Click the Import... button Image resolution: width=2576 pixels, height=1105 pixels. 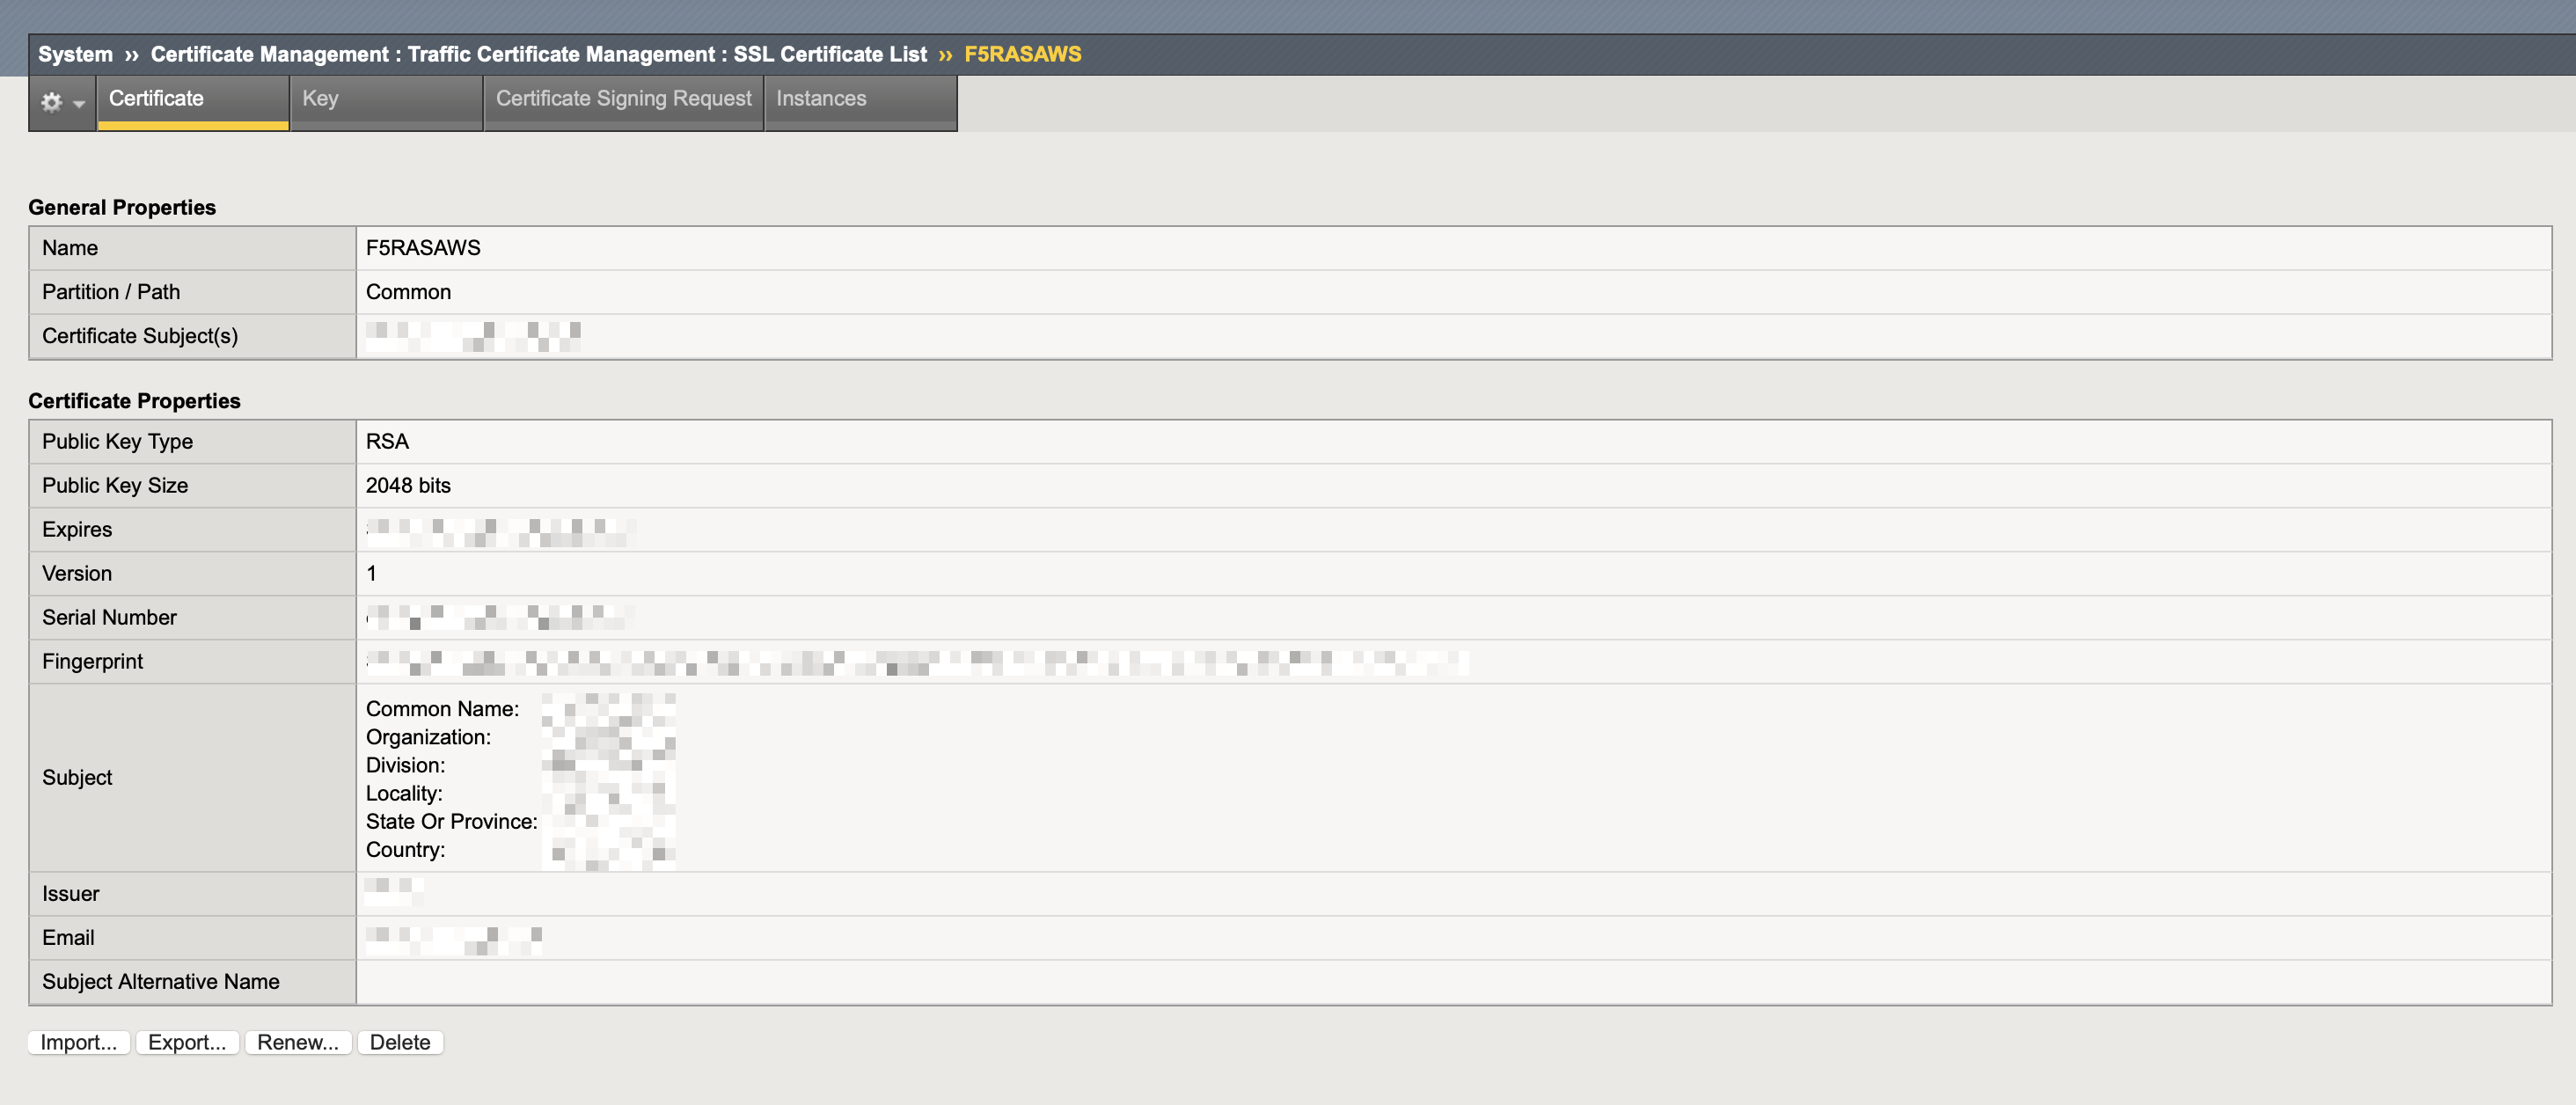[79, 1042]
